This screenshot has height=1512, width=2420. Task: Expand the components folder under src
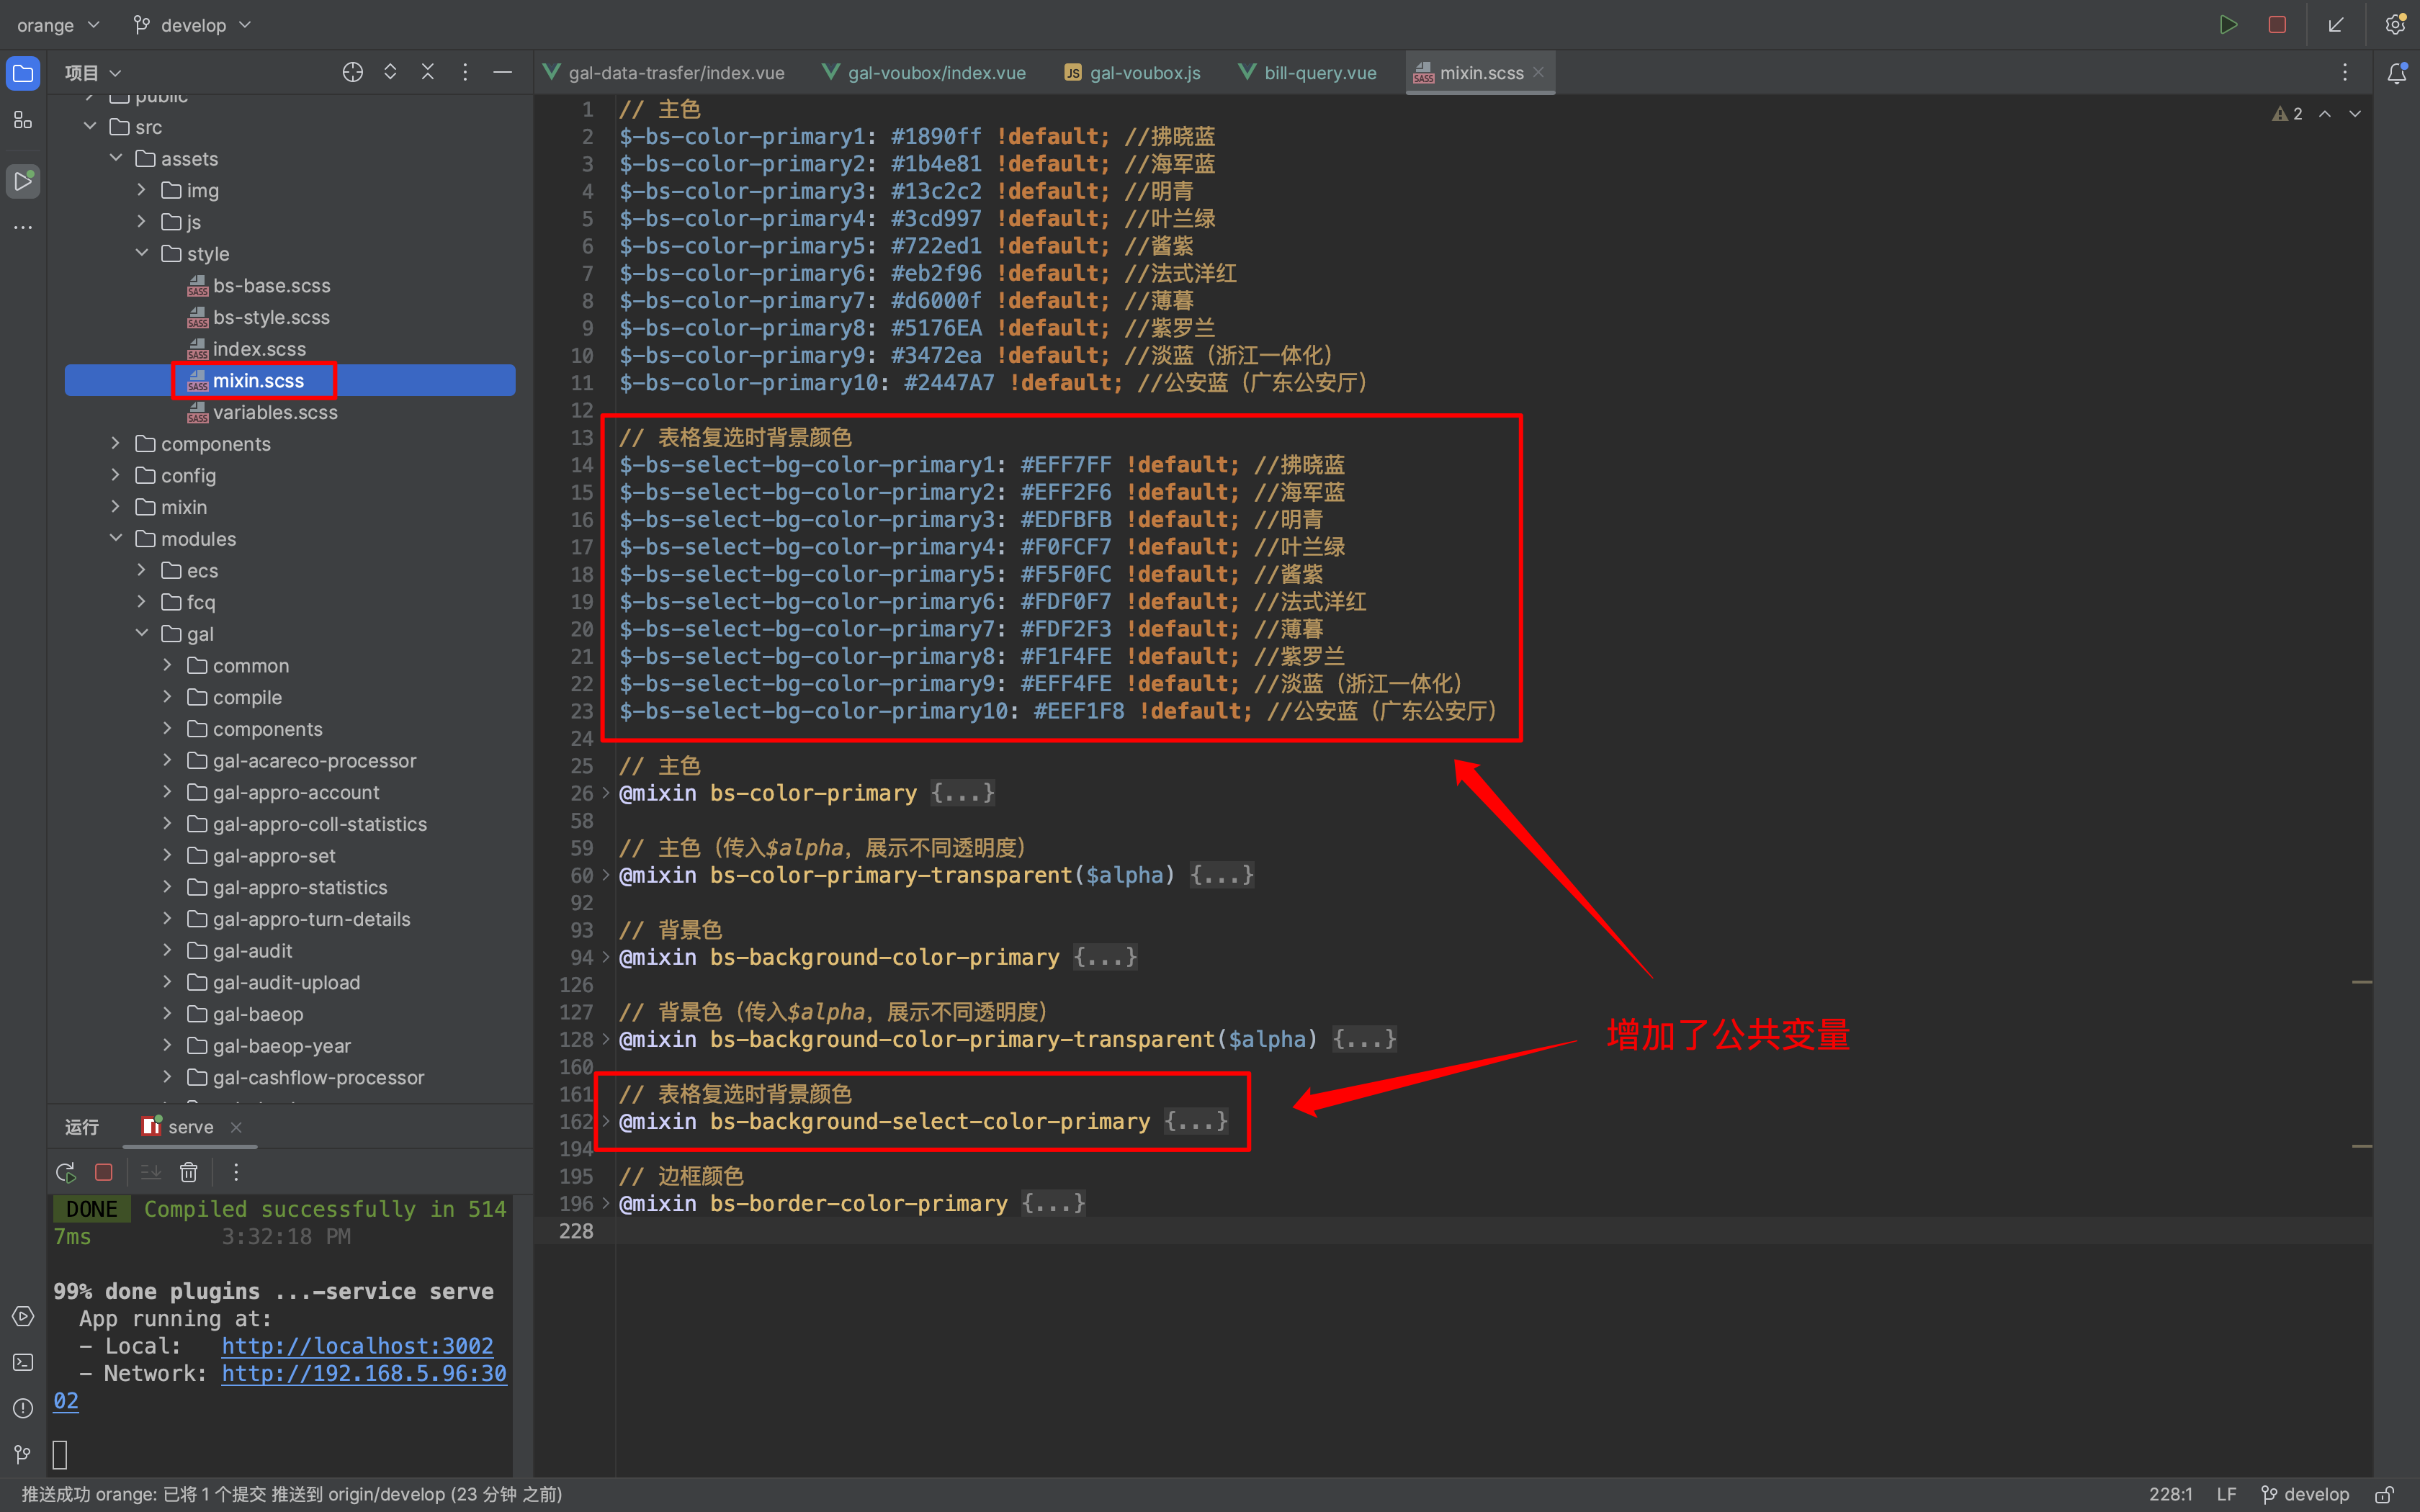[116, 443]
